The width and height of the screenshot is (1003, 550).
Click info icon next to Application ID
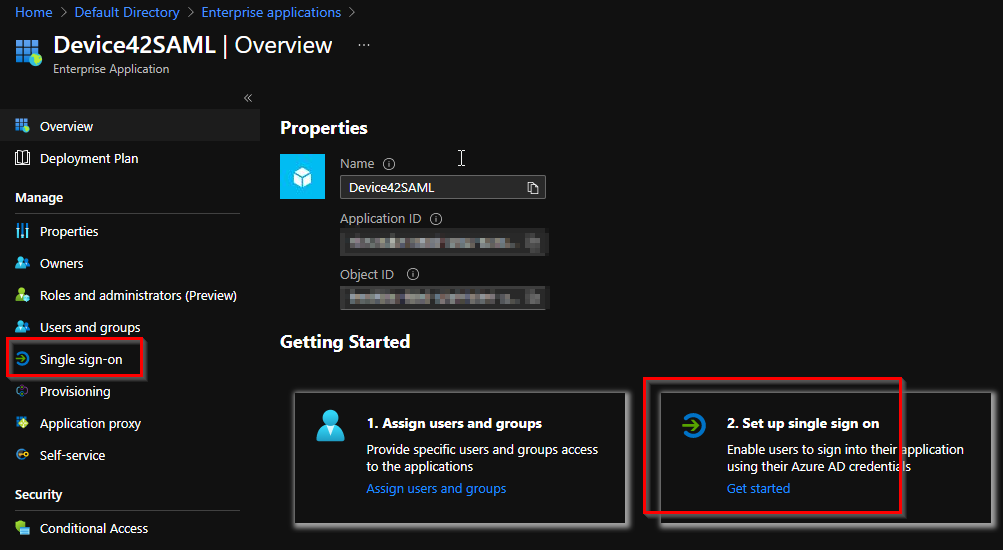coord(436,219)
